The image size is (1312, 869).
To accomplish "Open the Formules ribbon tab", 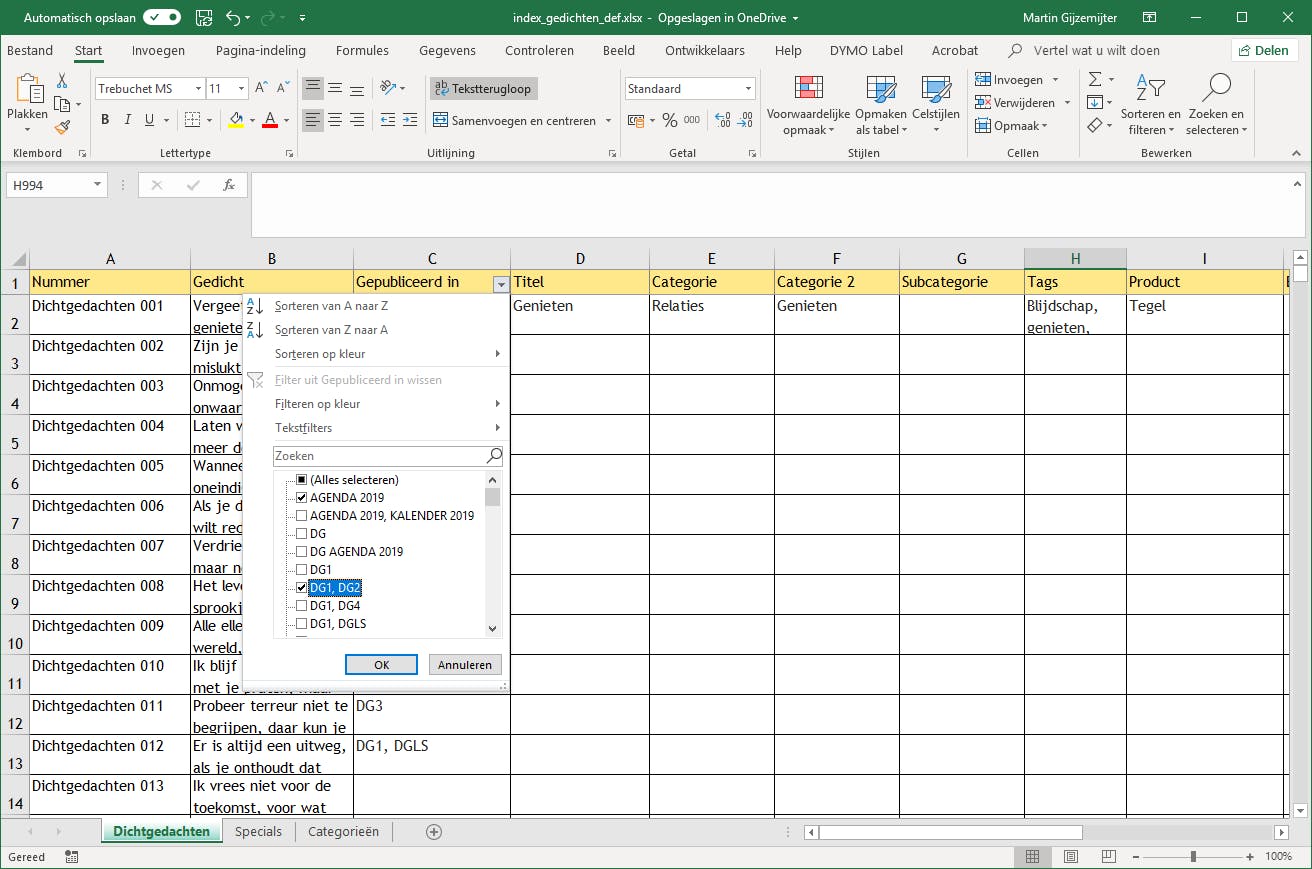I will pos(362,50).
